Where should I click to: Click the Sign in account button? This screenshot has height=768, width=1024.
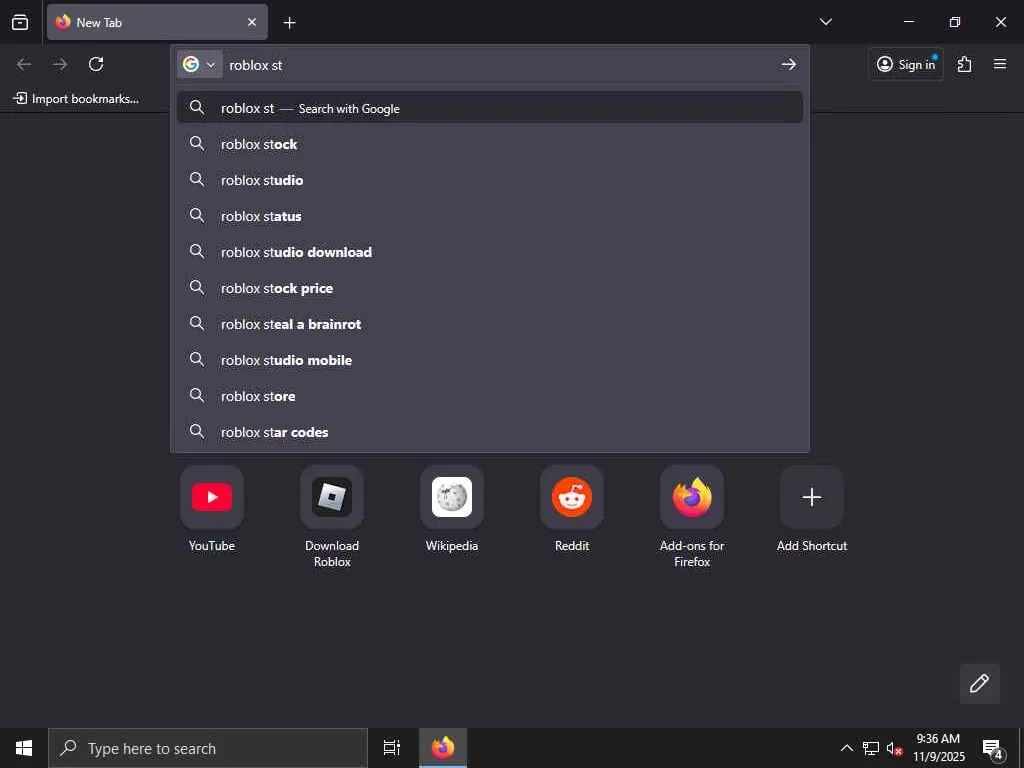906,64
